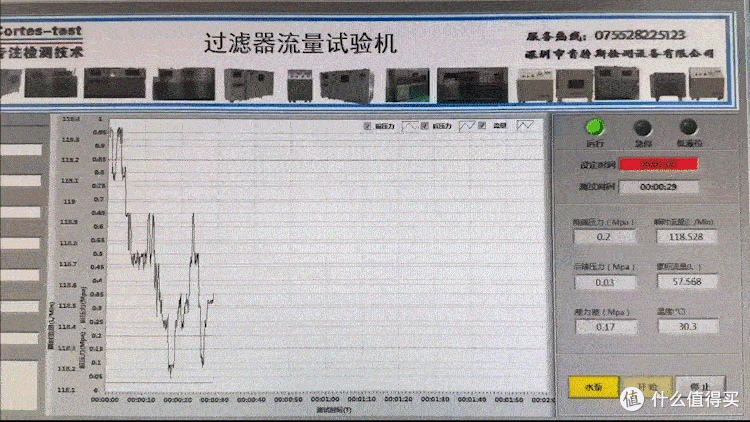The width and height of the screenshot is (750, 422).
Task: Toggle the 后压力 rear pressure curve checkbox
Action: (x=424, y=126)
